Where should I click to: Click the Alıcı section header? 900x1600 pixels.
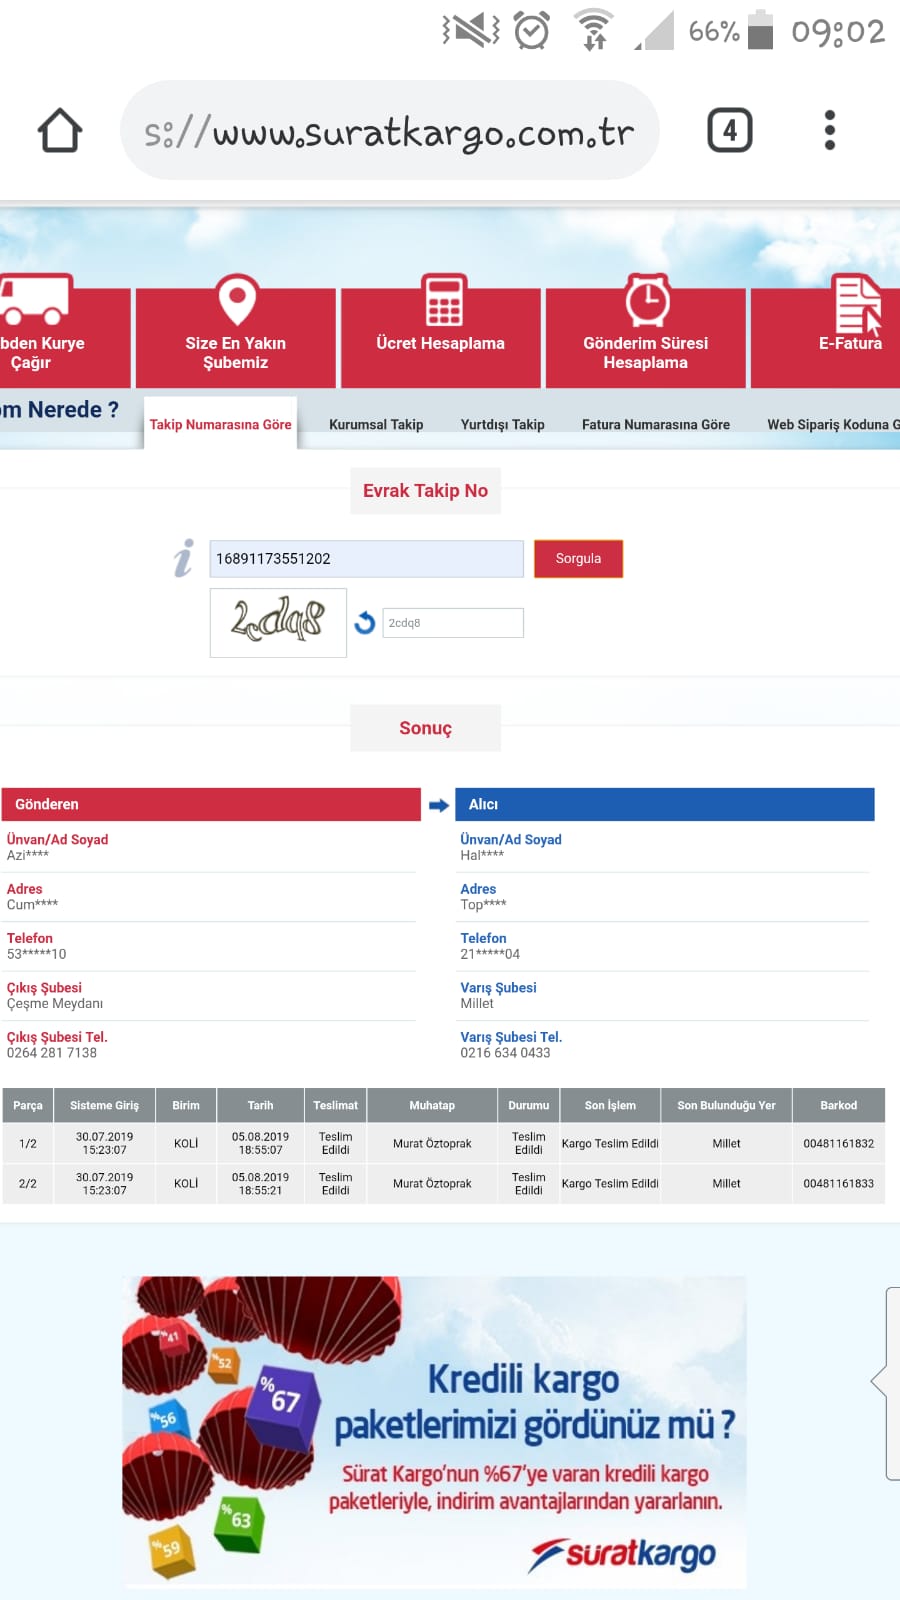coord(665,805)
